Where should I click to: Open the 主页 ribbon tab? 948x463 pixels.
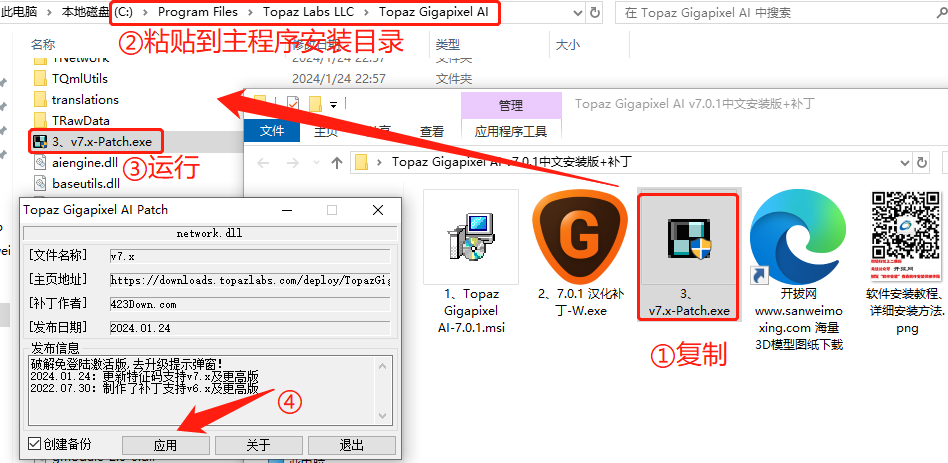point(325,131)
